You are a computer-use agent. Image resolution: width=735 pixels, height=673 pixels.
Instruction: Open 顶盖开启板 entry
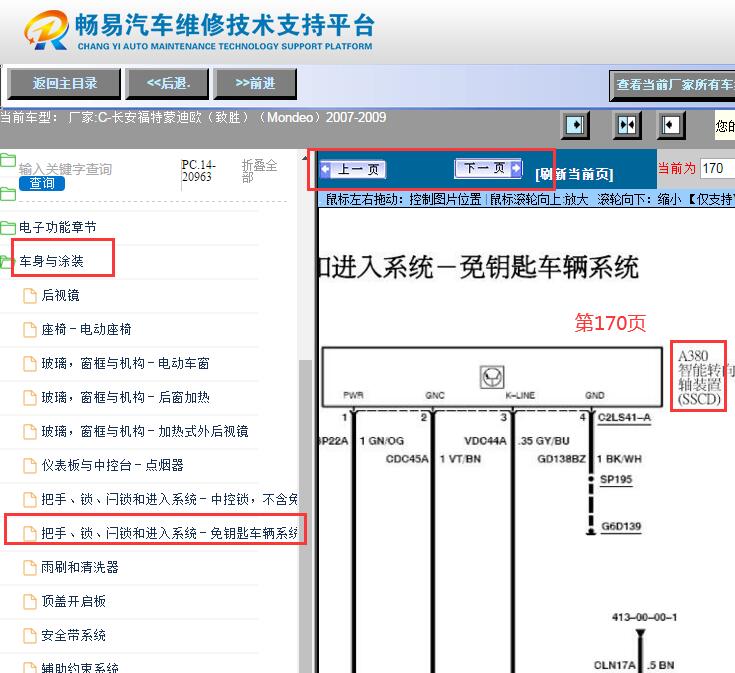[x=74, y=601]
